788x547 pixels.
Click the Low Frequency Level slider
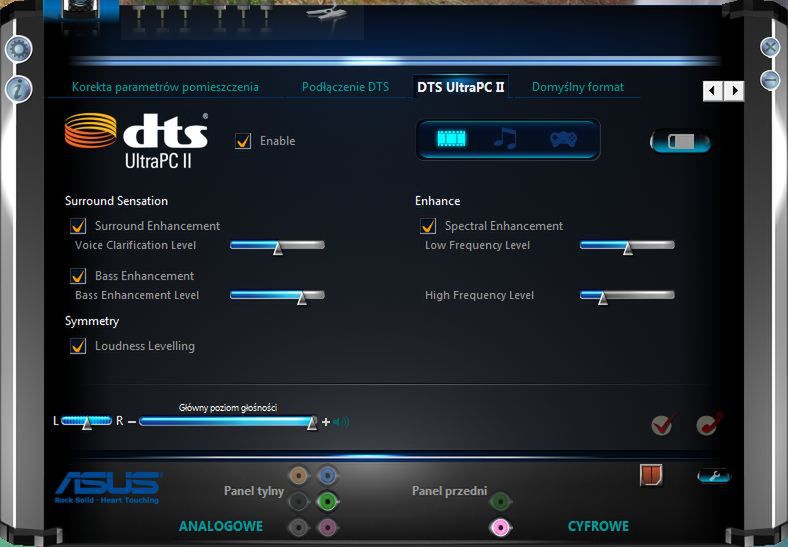[x=627, y=246]
